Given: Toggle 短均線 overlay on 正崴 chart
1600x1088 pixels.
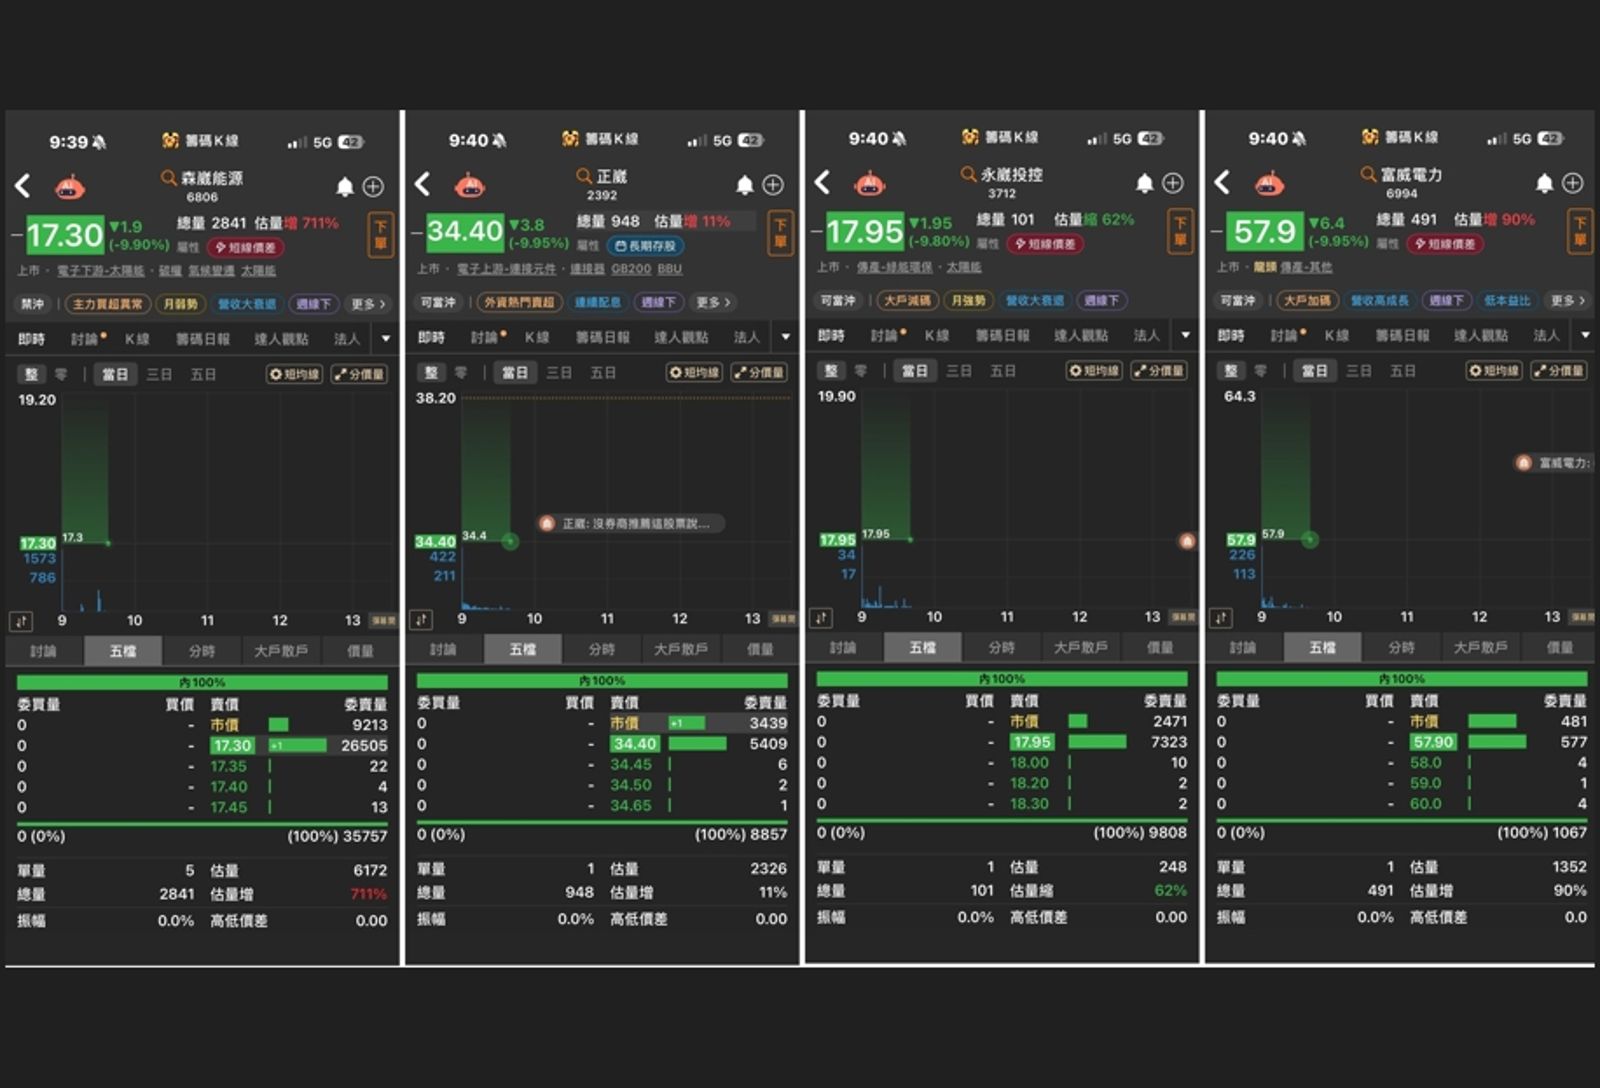Looking at the screenshot, I should pos(695,373).
